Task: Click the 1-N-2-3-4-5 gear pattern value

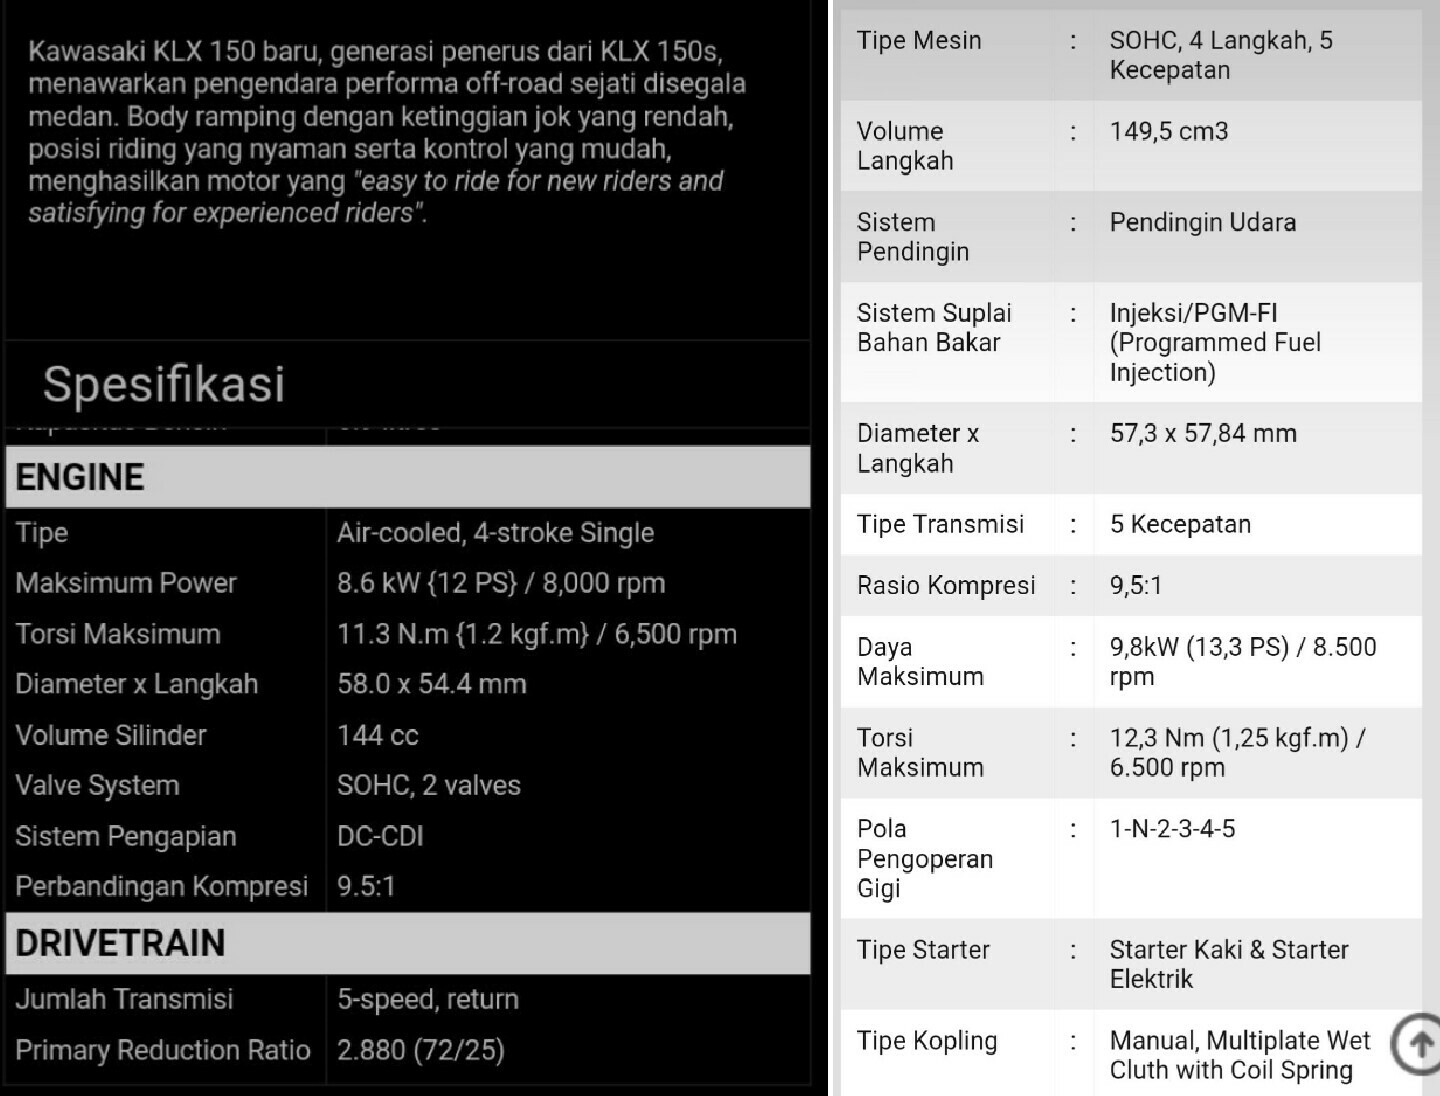Action: pyautogui.click(x=1172, y=829)
